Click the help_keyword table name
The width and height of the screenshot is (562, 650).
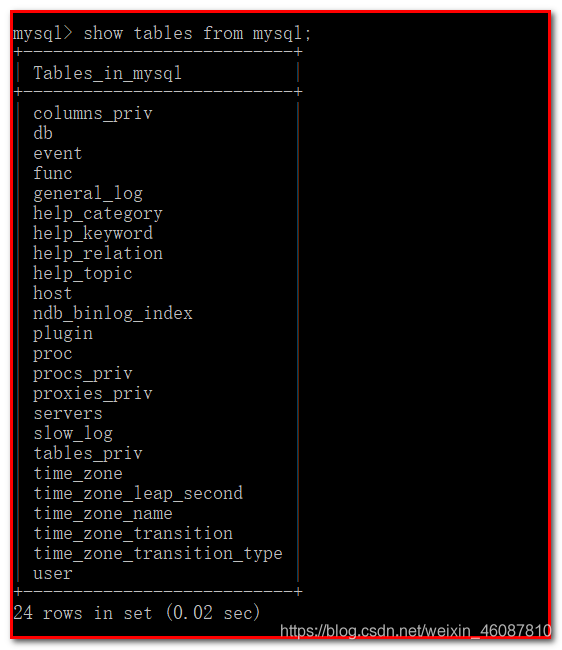[93, 233]
